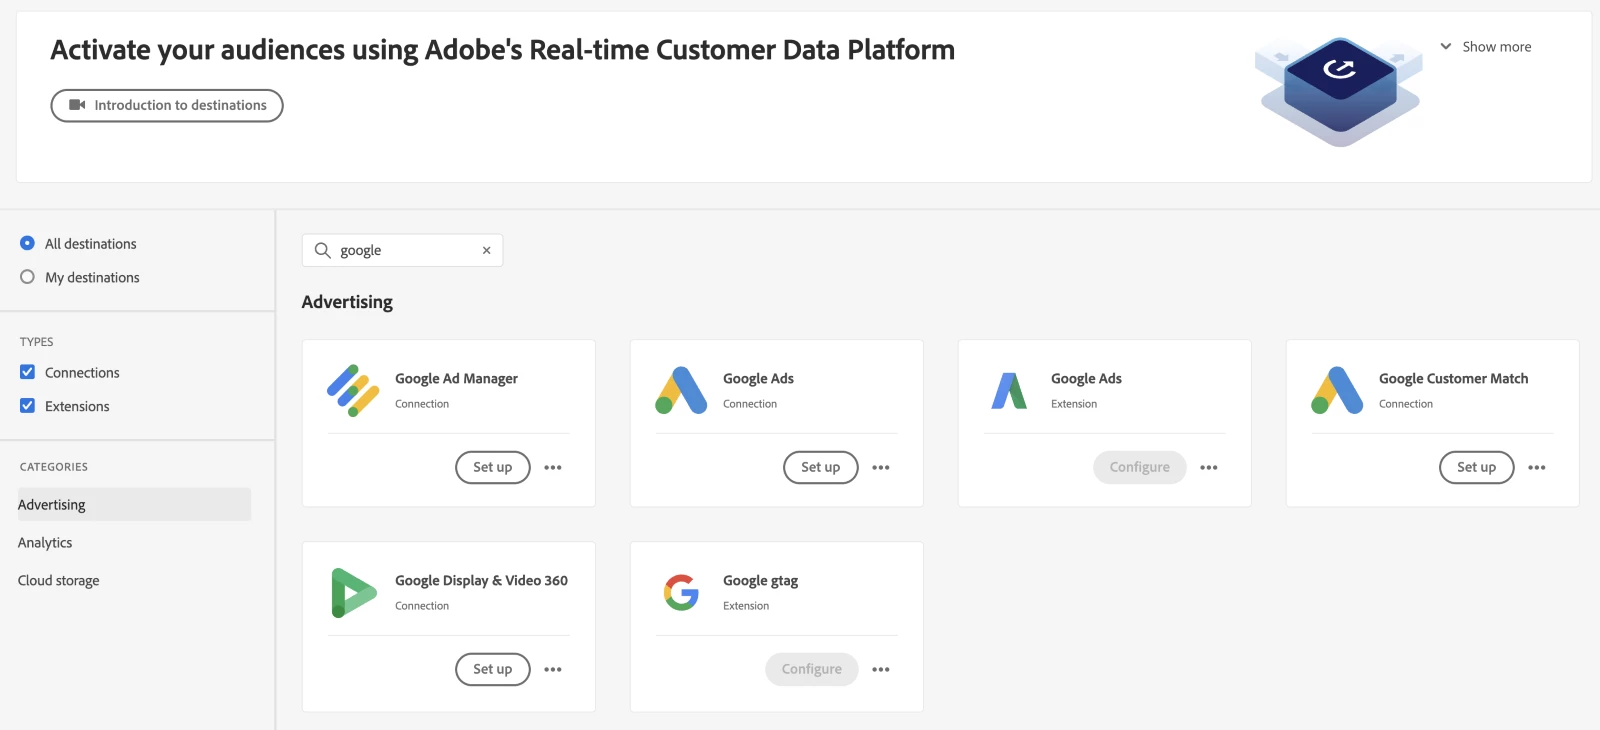Screen dimensions: 1600x730
Task: Click the Google Customer Match card title
Action: (x=1453, y=379)
